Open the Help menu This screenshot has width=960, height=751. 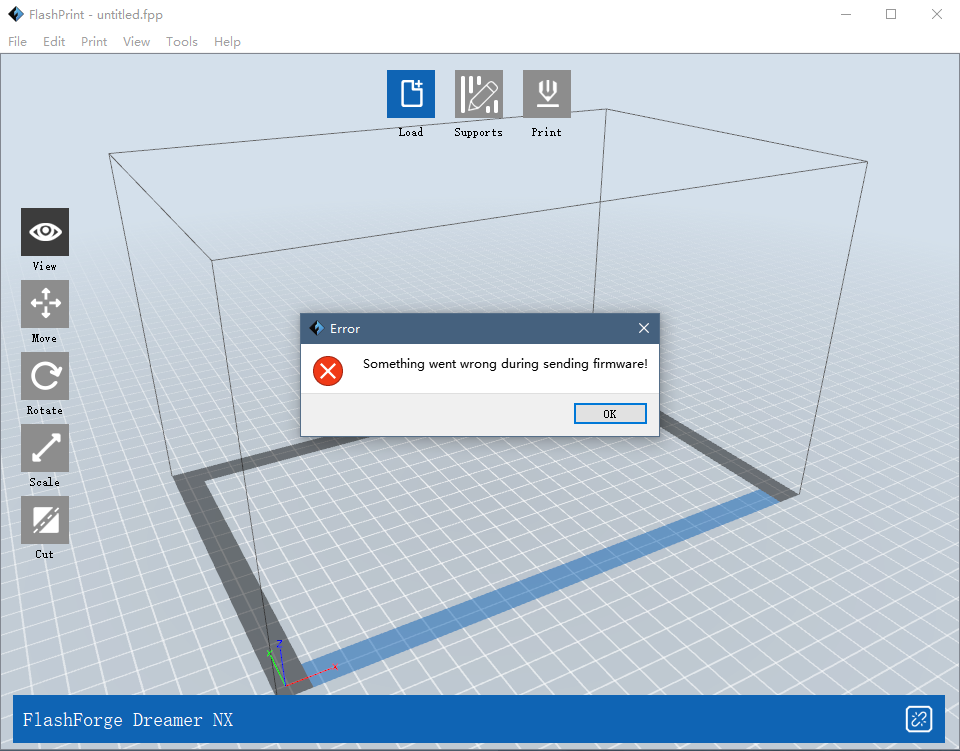[227, 42]
